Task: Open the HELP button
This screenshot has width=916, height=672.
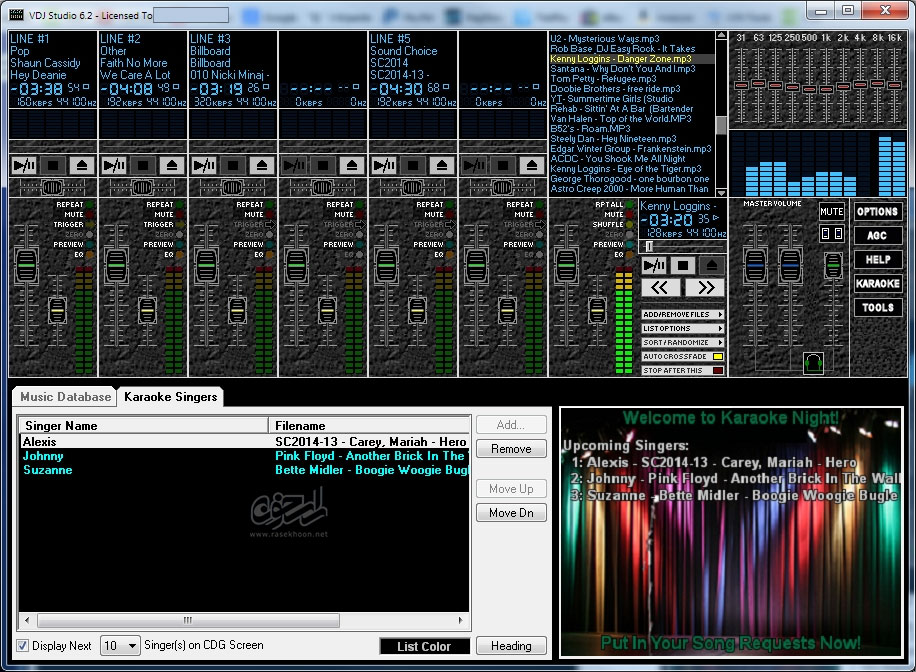Action: (x=877, y=259)
